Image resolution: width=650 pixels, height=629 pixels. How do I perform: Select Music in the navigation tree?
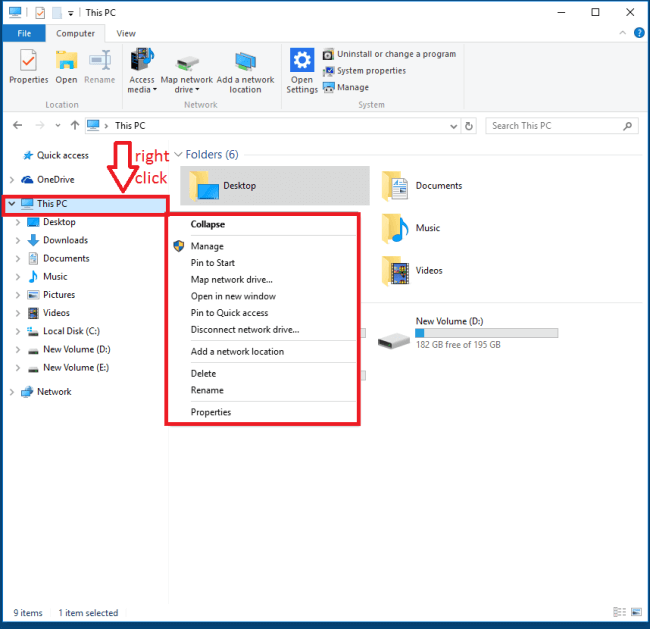click(47, 277)
